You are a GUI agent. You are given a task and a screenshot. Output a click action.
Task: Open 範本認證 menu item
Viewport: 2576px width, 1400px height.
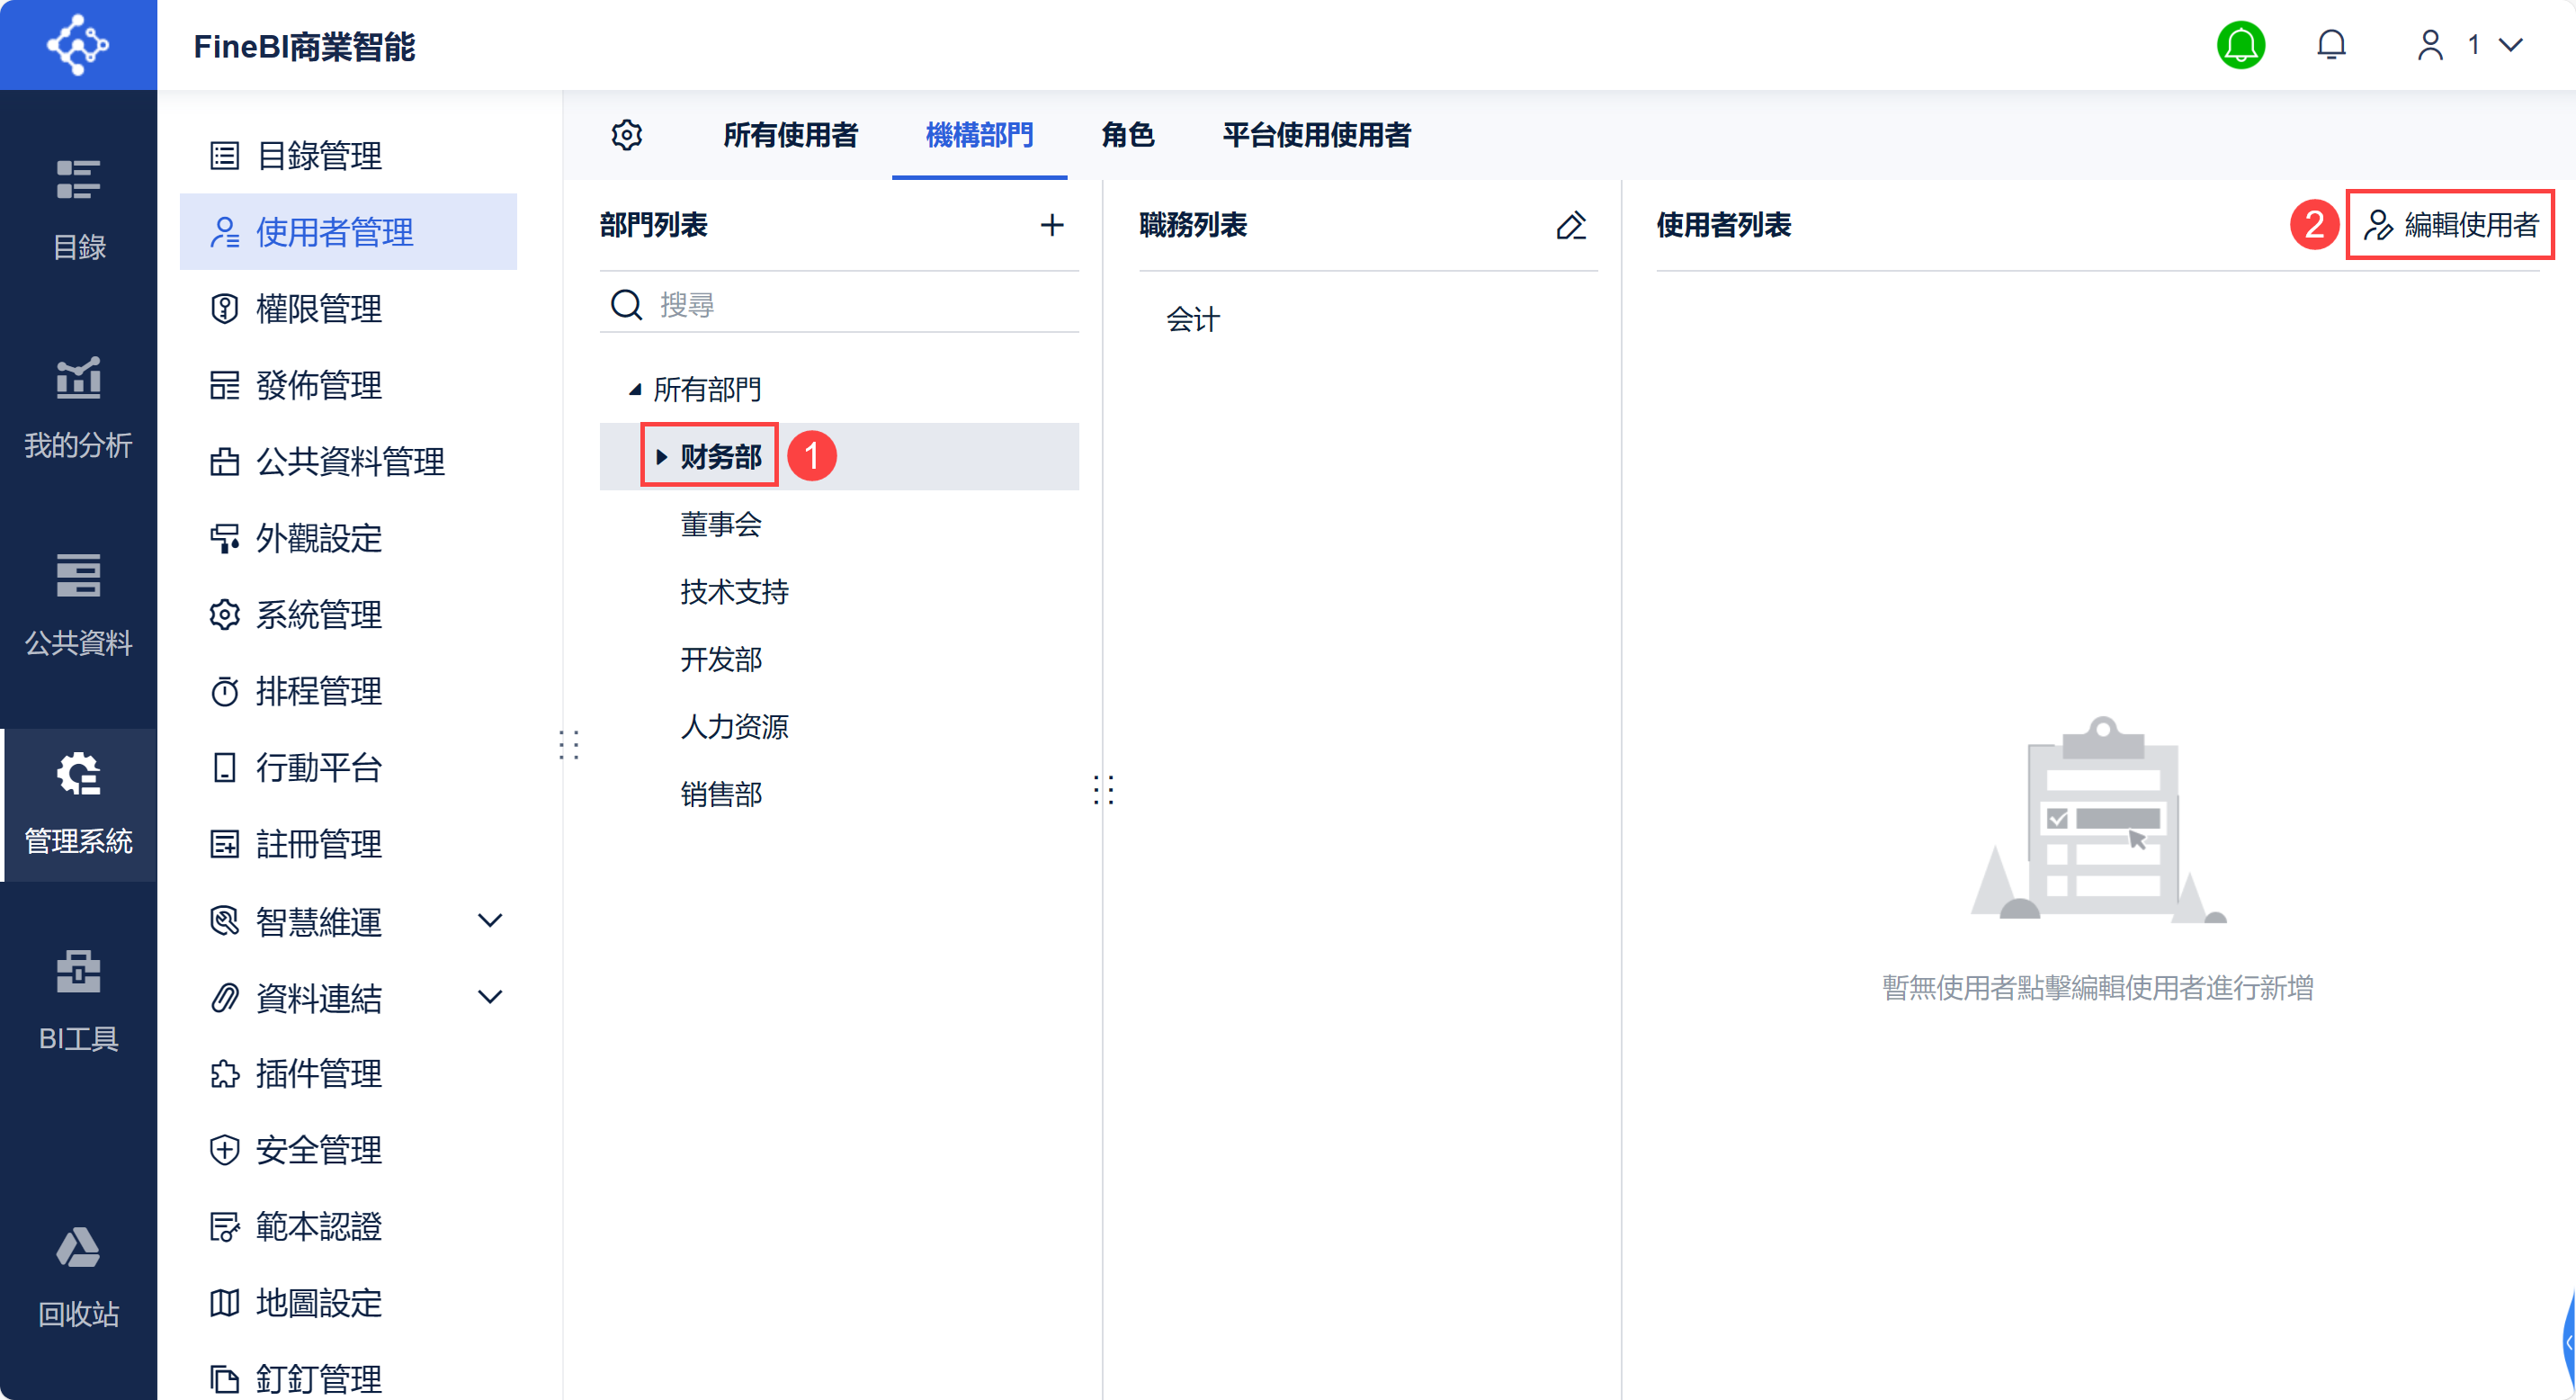click(348, 1227)
